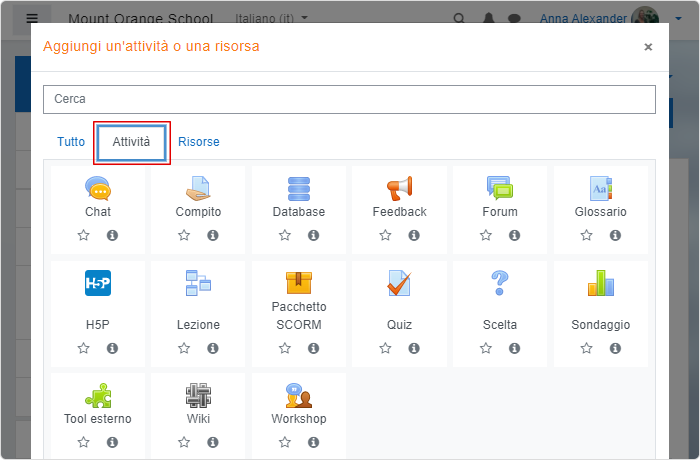
Task: Open the Italiano (it) language dropdown
Action: 271,18
